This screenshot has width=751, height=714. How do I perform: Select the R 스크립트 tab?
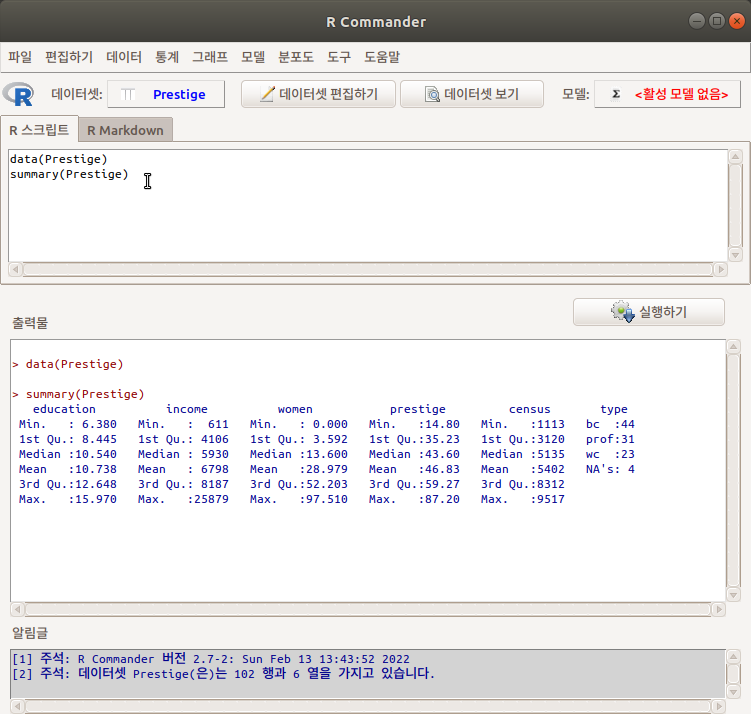(x=39, y=130)
